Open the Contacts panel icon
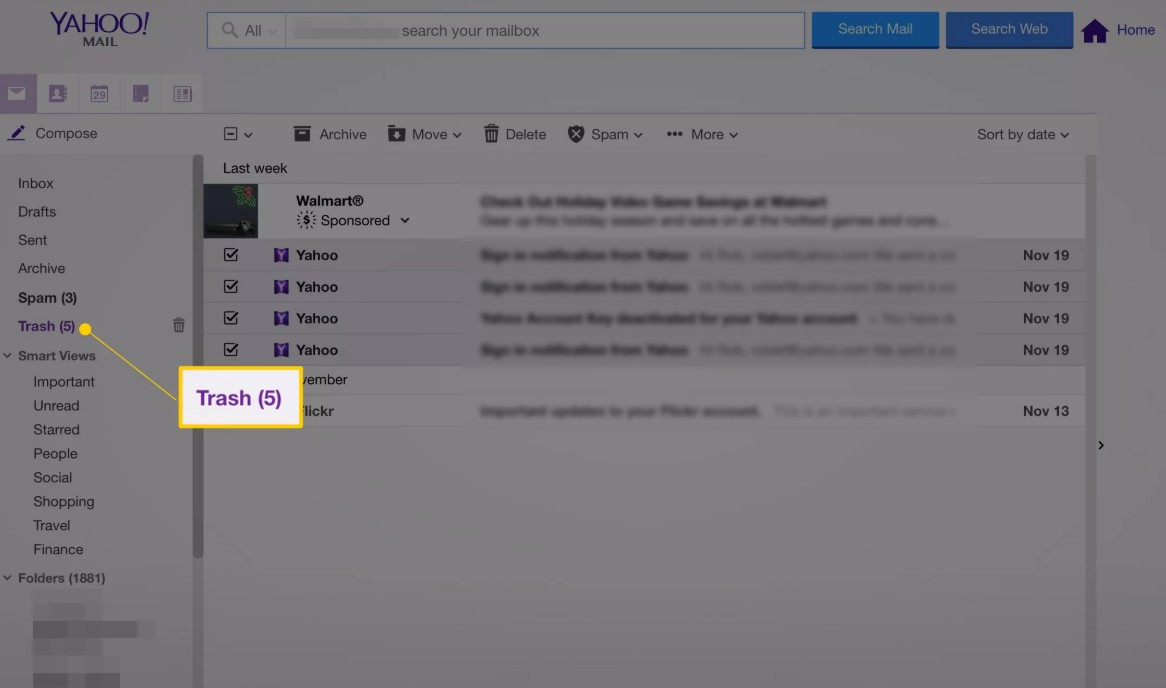This screenshot has width=1166, height=688. (x=57, y=93)
